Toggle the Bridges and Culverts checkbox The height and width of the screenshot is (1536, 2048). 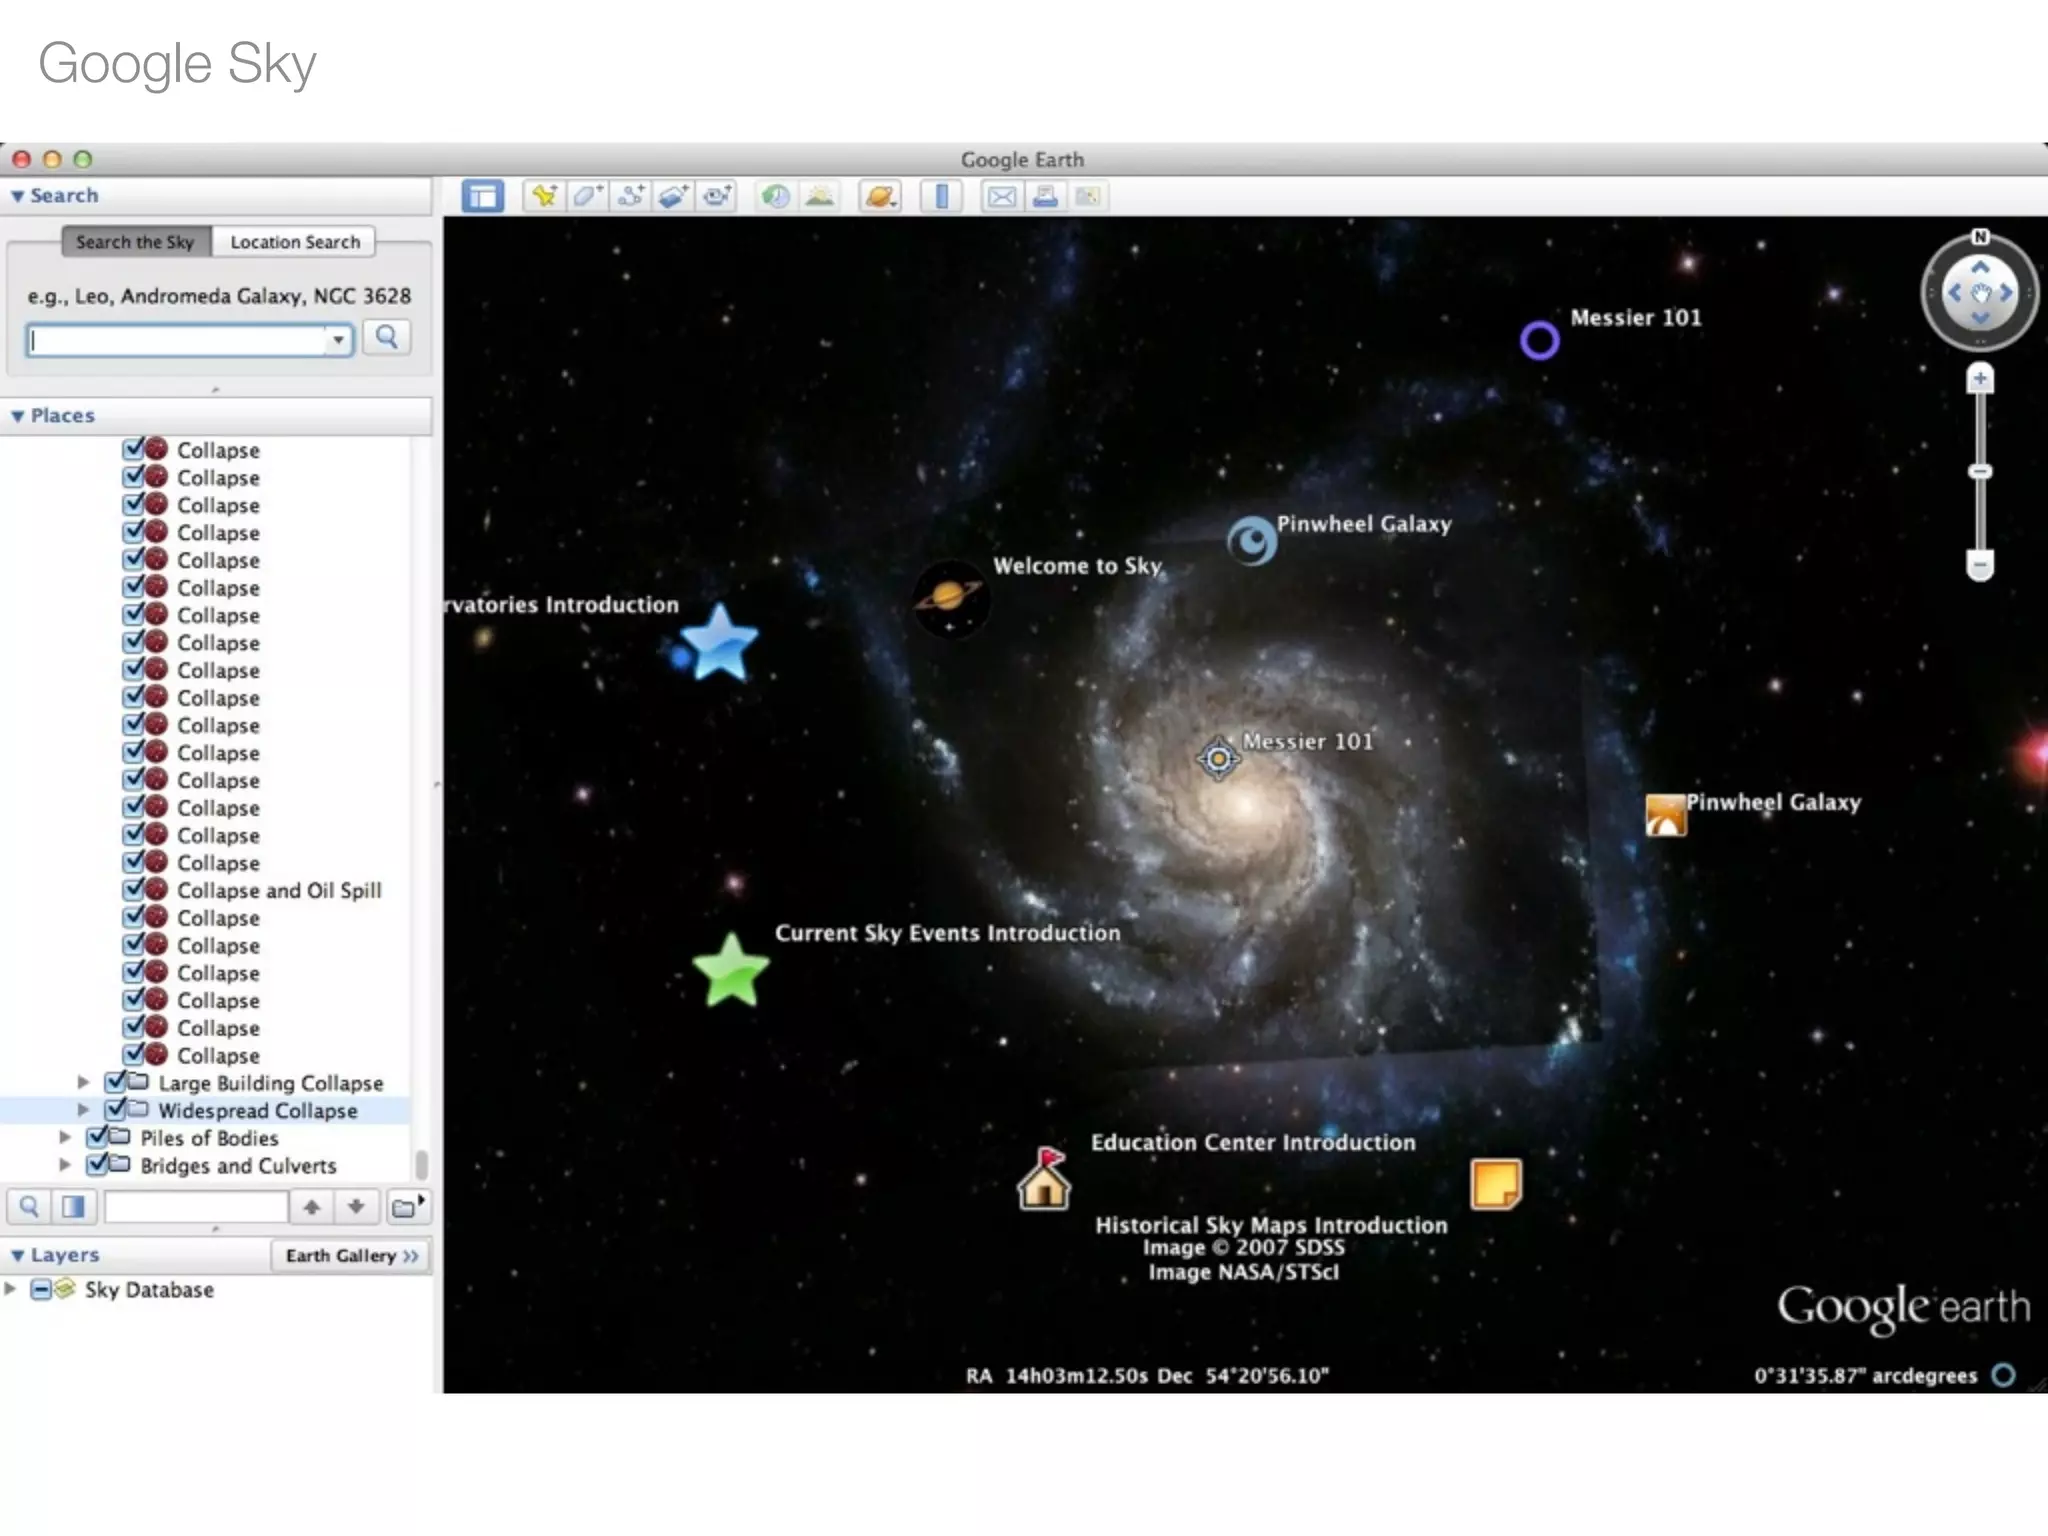tap(97, 1165)
